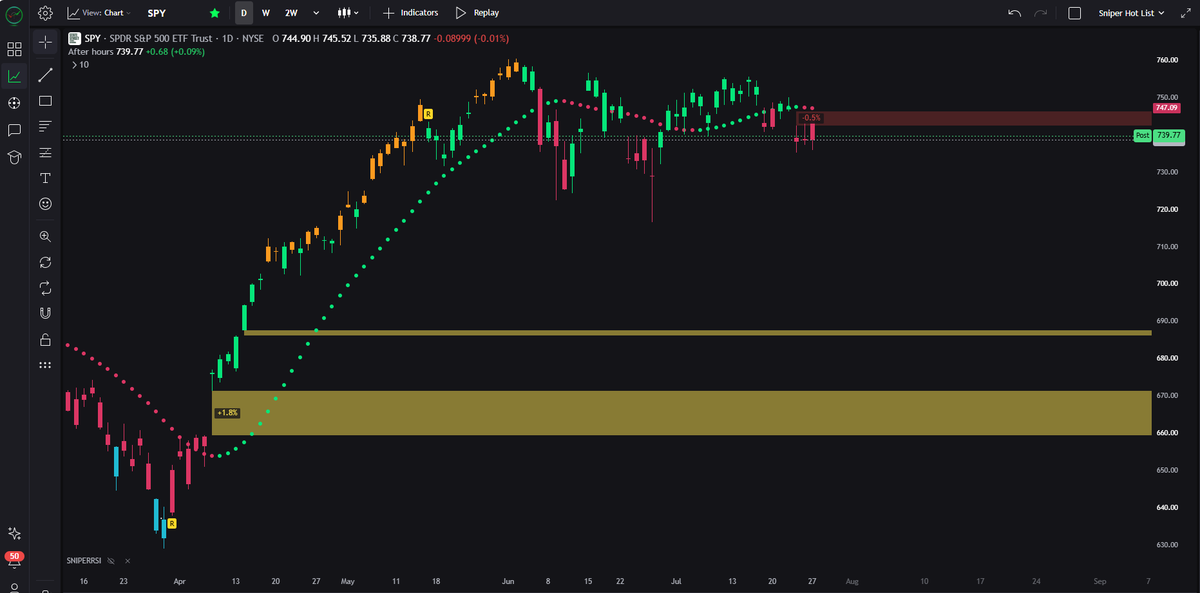The width and height of the screenshot is (1200, 593).
Task: Open the grid dashboard sidebar icon
Action: point(15,48)
